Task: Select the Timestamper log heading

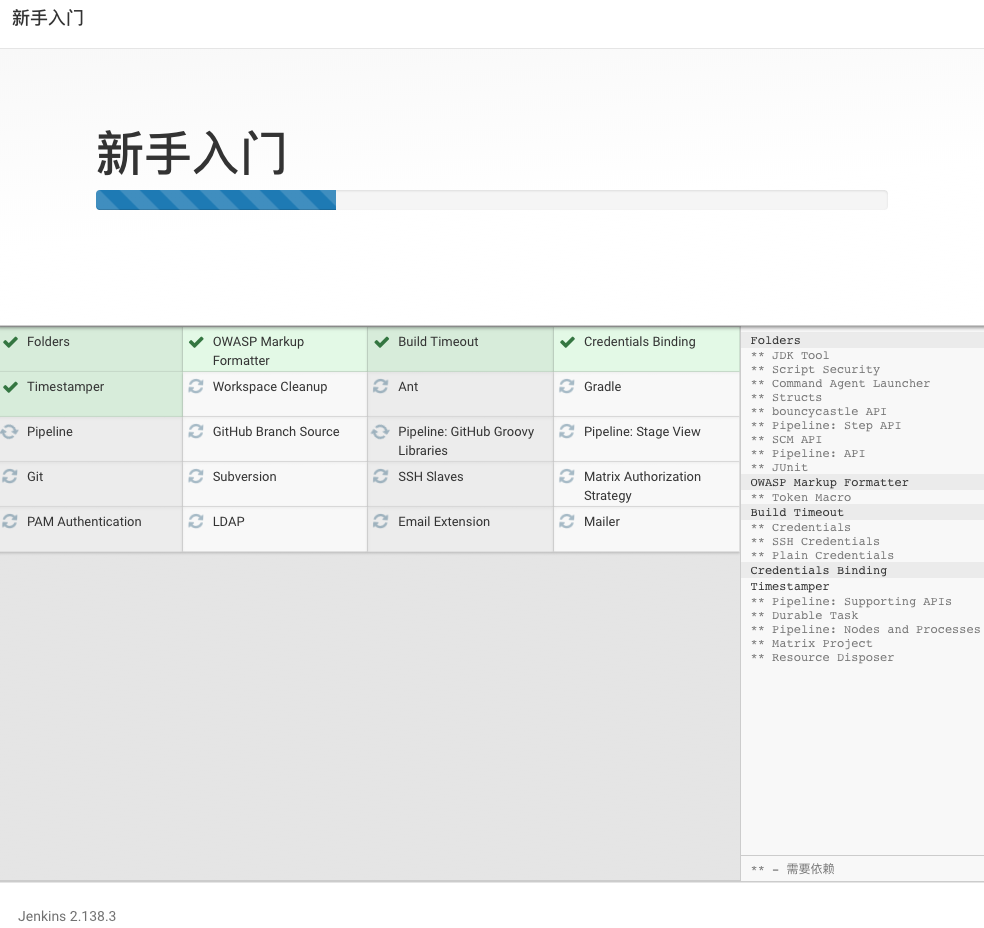Action: point(790,587)
